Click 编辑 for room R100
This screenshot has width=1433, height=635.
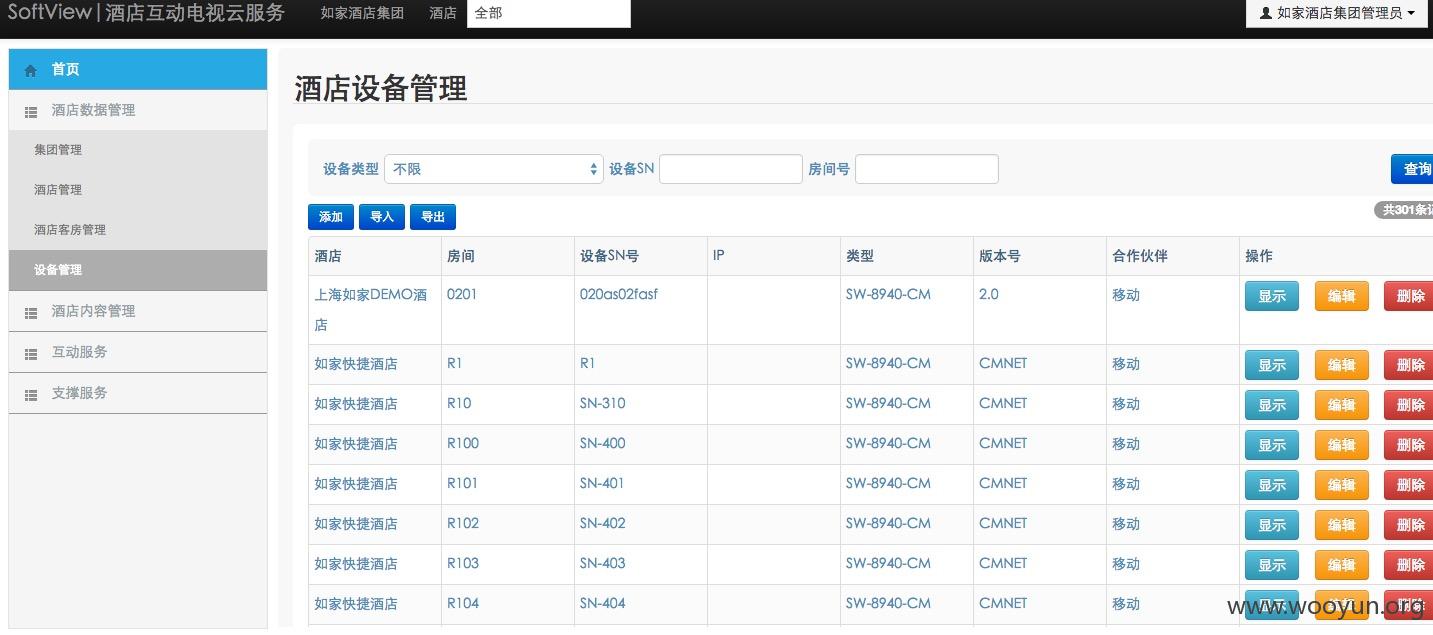point(1341,445)
